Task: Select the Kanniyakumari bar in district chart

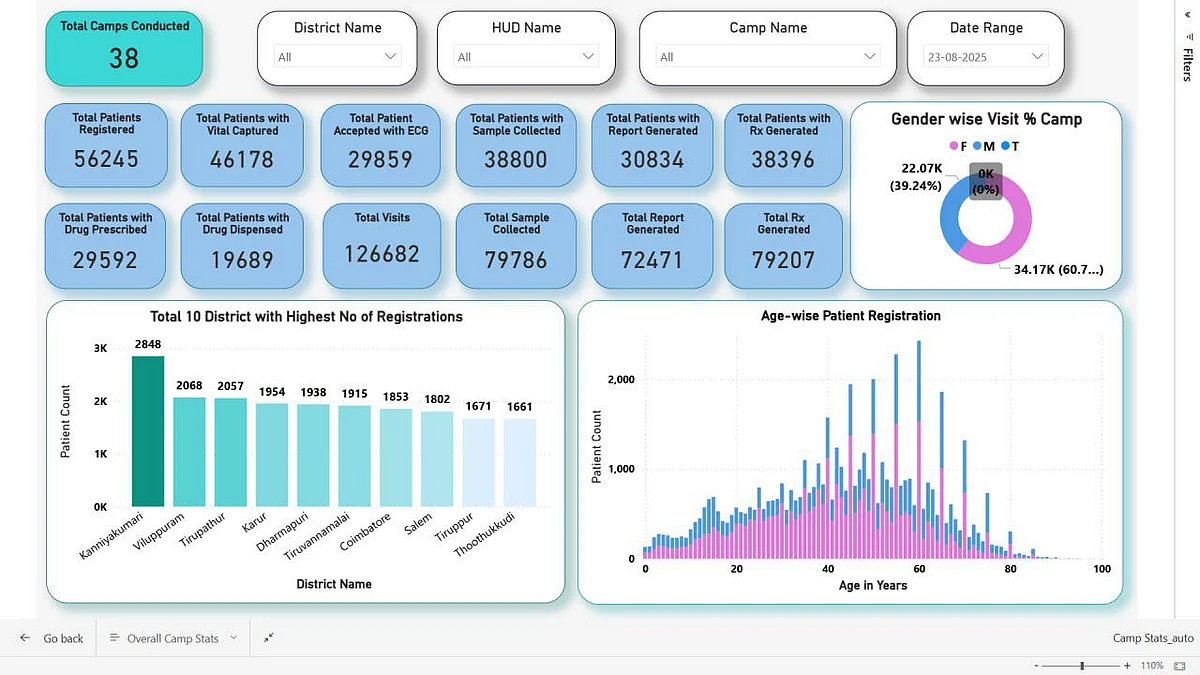Action: point(147,431)
